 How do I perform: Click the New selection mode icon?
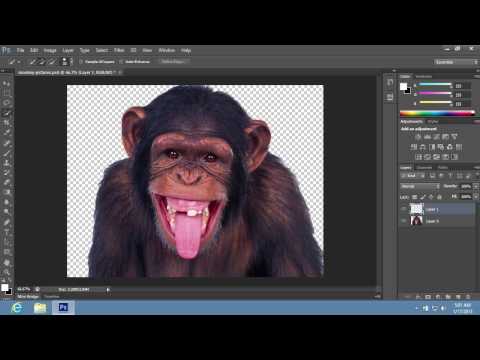click(33, 62)
